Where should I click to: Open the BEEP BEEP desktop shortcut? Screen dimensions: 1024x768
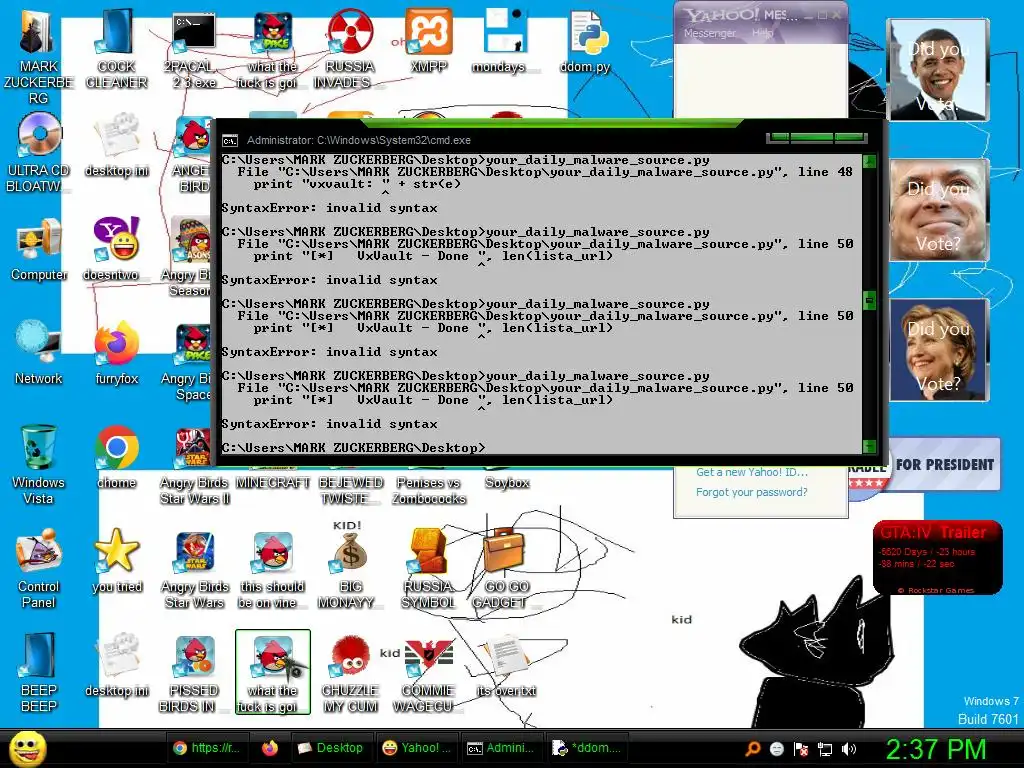pyautogui.click(x=38, y=654)
